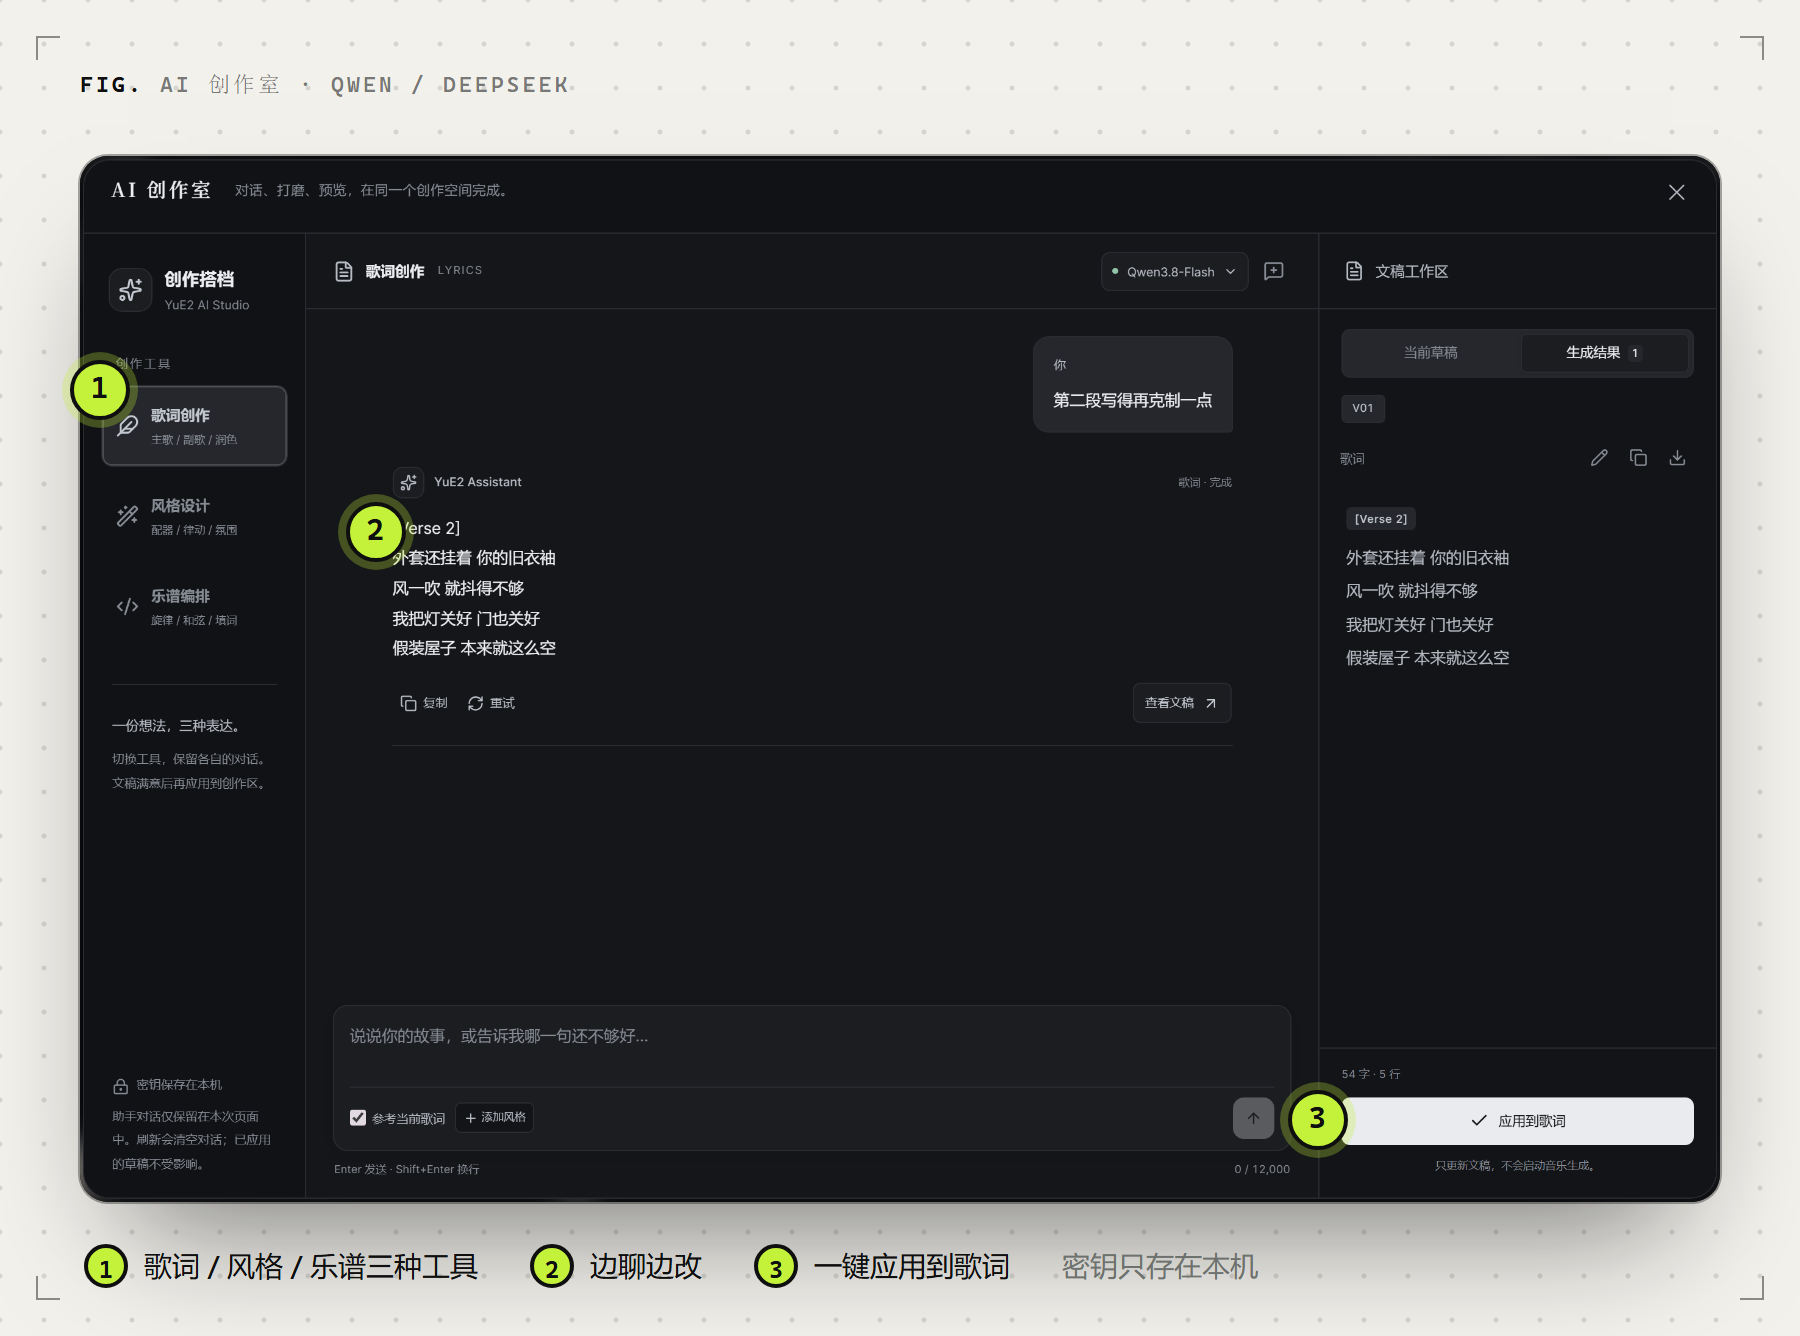Close the AI 创作室 dialog
This screenshot has width=1800, height=1336.
pyautogui.click(x=1677, y=192)
